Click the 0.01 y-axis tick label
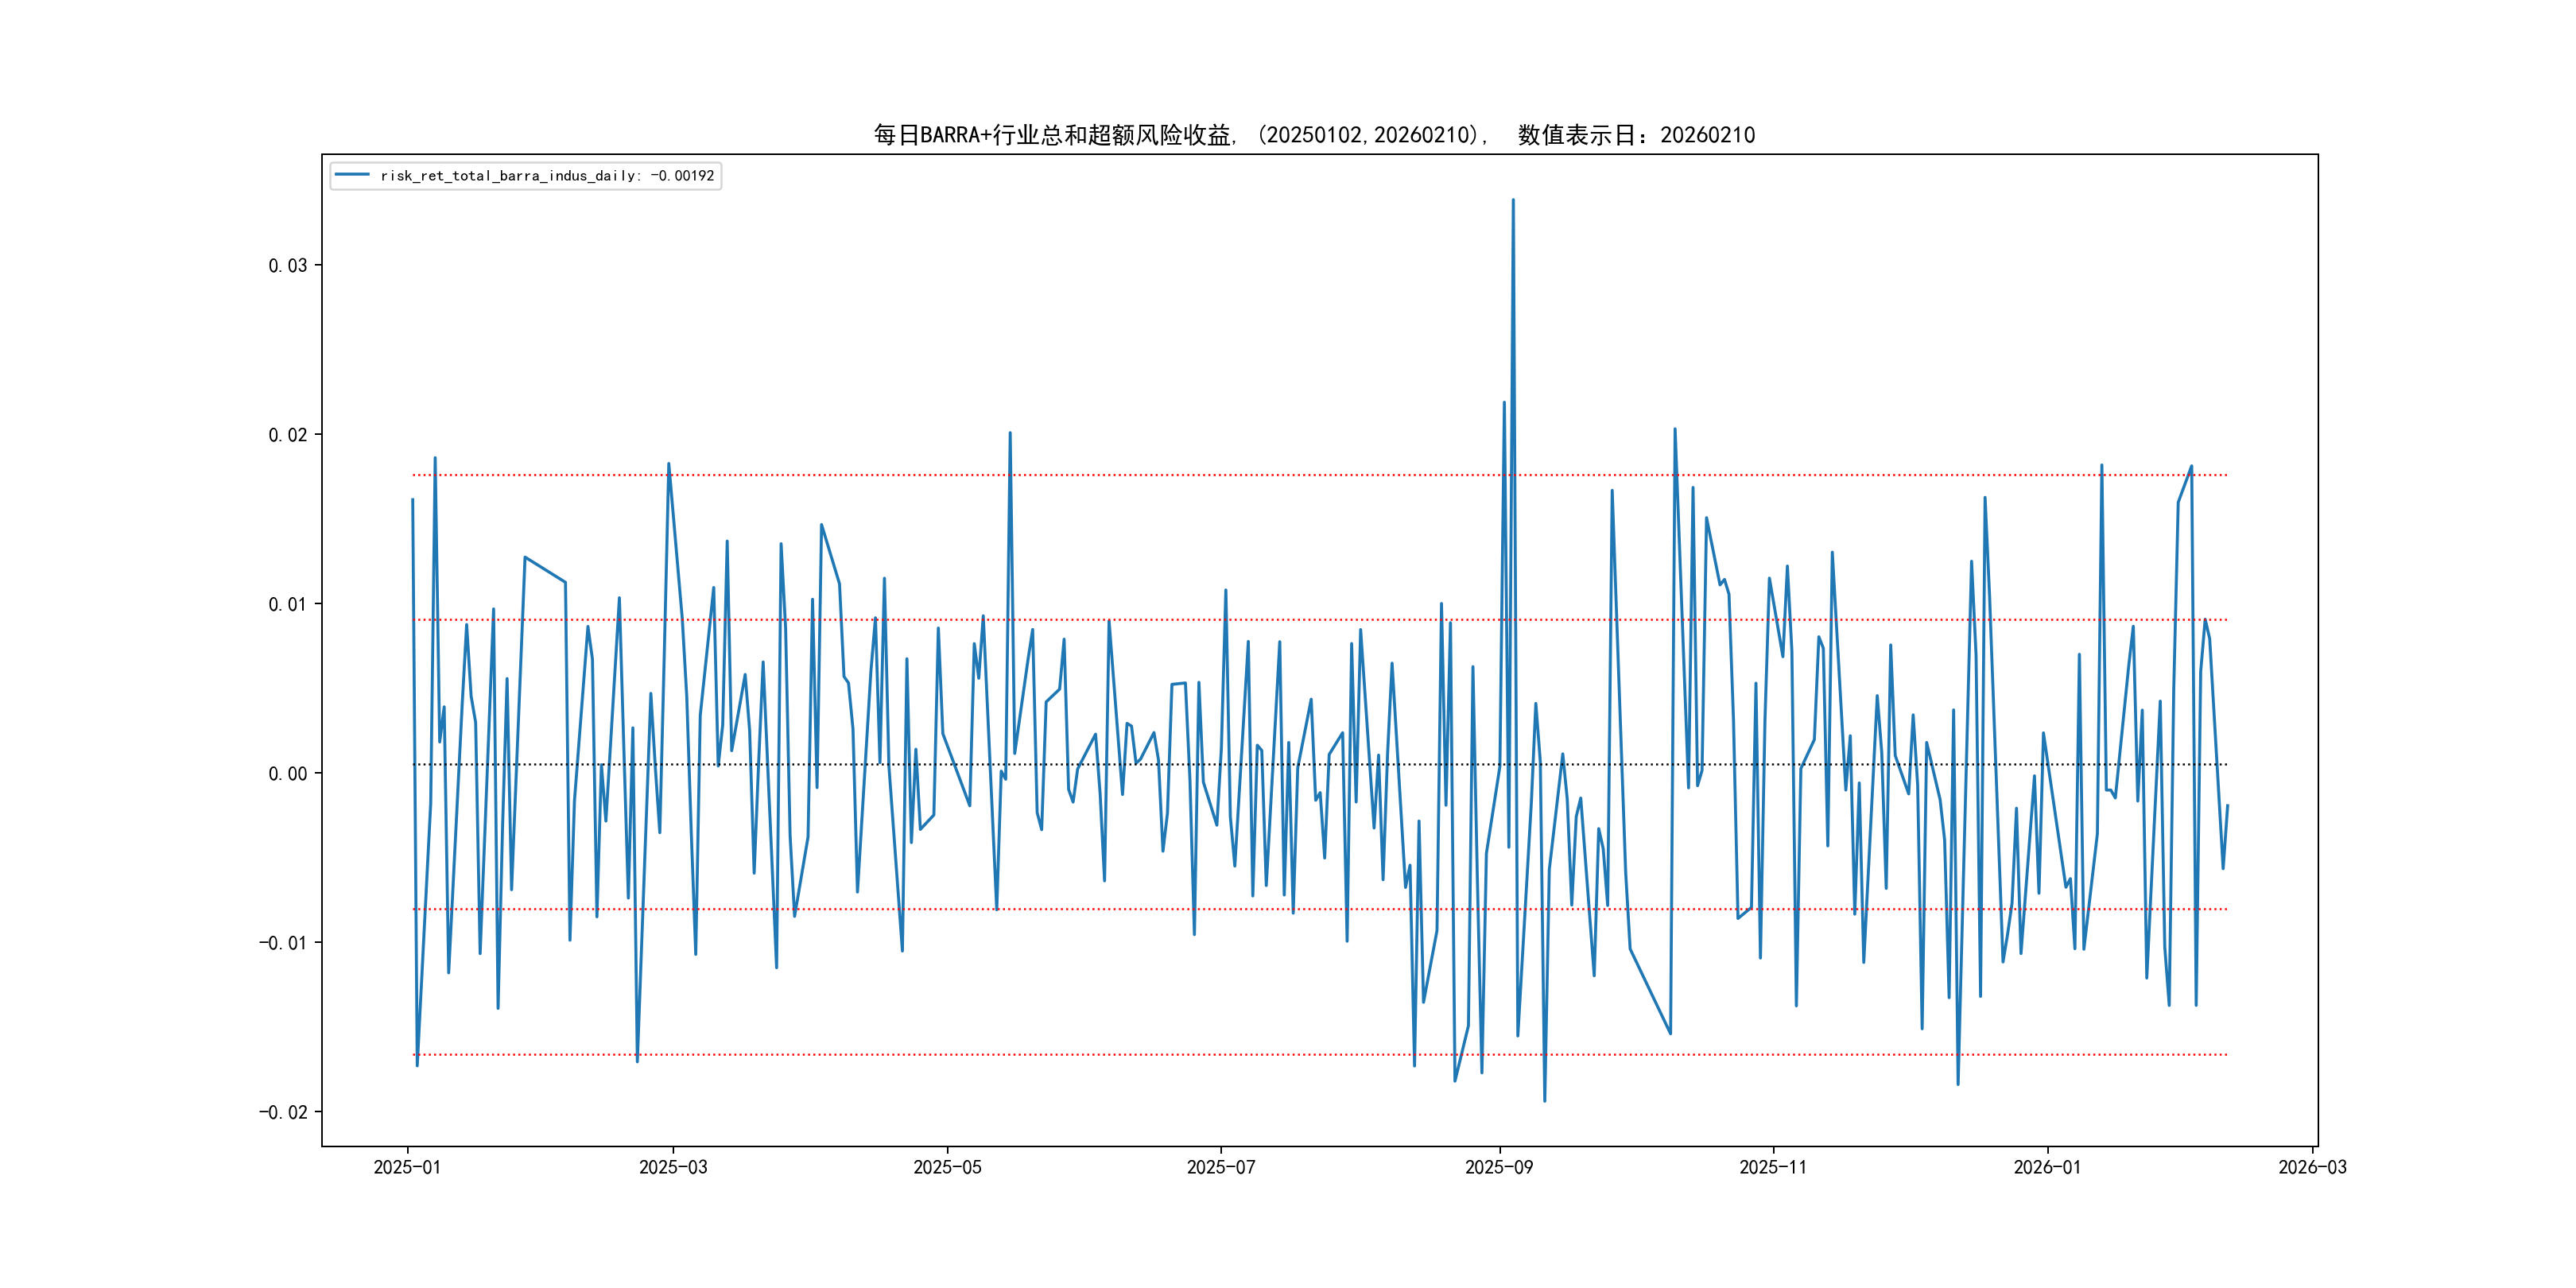The width and height of the screenshot is (2576, 1288). point(287,604)
